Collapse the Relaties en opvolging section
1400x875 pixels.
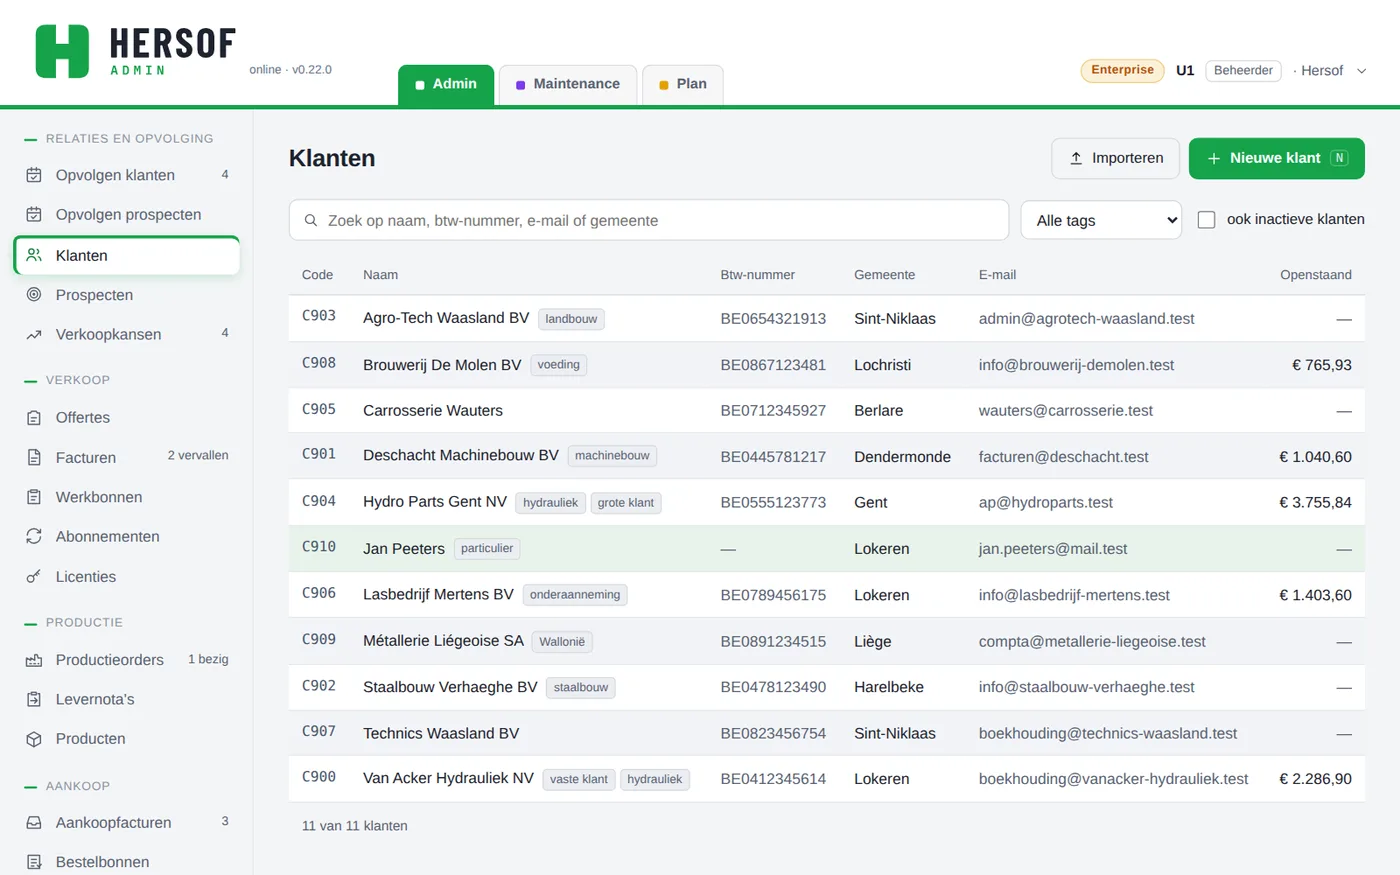pos(119,139)
